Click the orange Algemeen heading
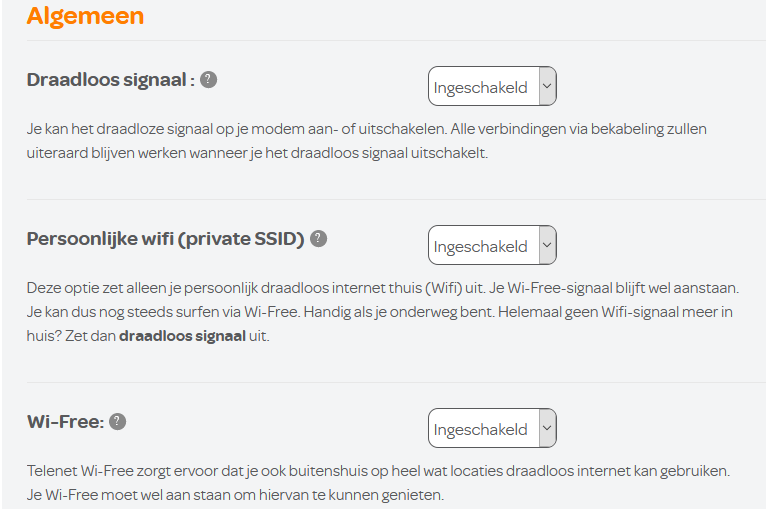Screen dimensions: 766x509 point(85,16)
